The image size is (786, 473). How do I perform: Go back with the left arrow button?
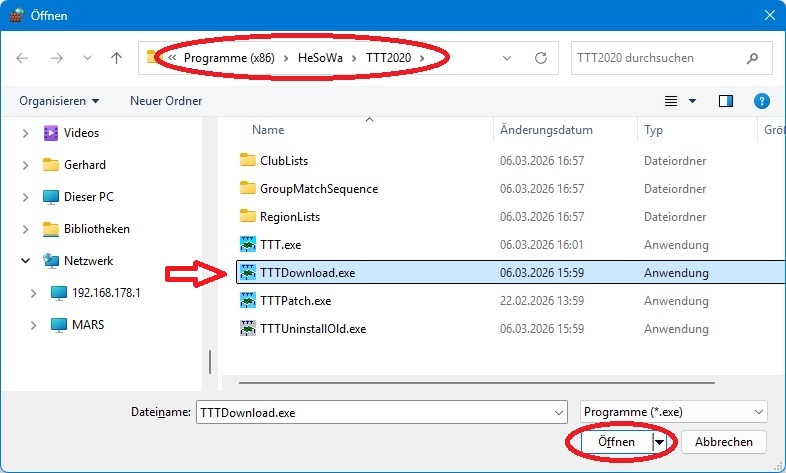[x=22, y=58]
